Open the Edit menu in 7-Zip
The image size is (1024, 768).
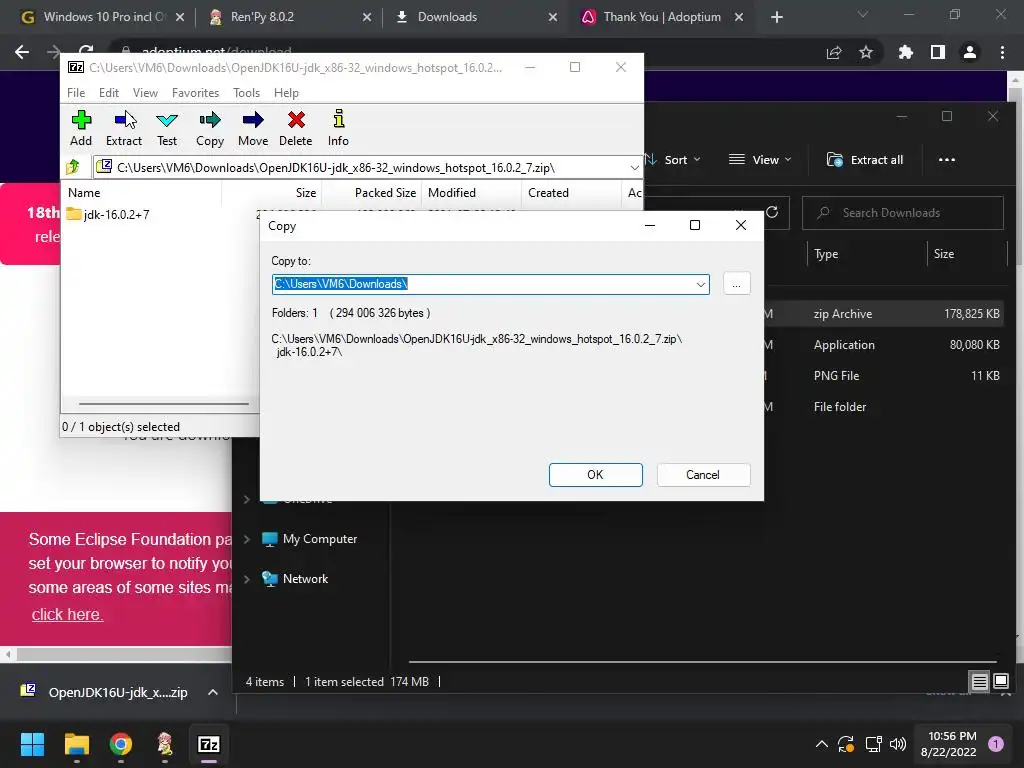[x=108, y=93]
